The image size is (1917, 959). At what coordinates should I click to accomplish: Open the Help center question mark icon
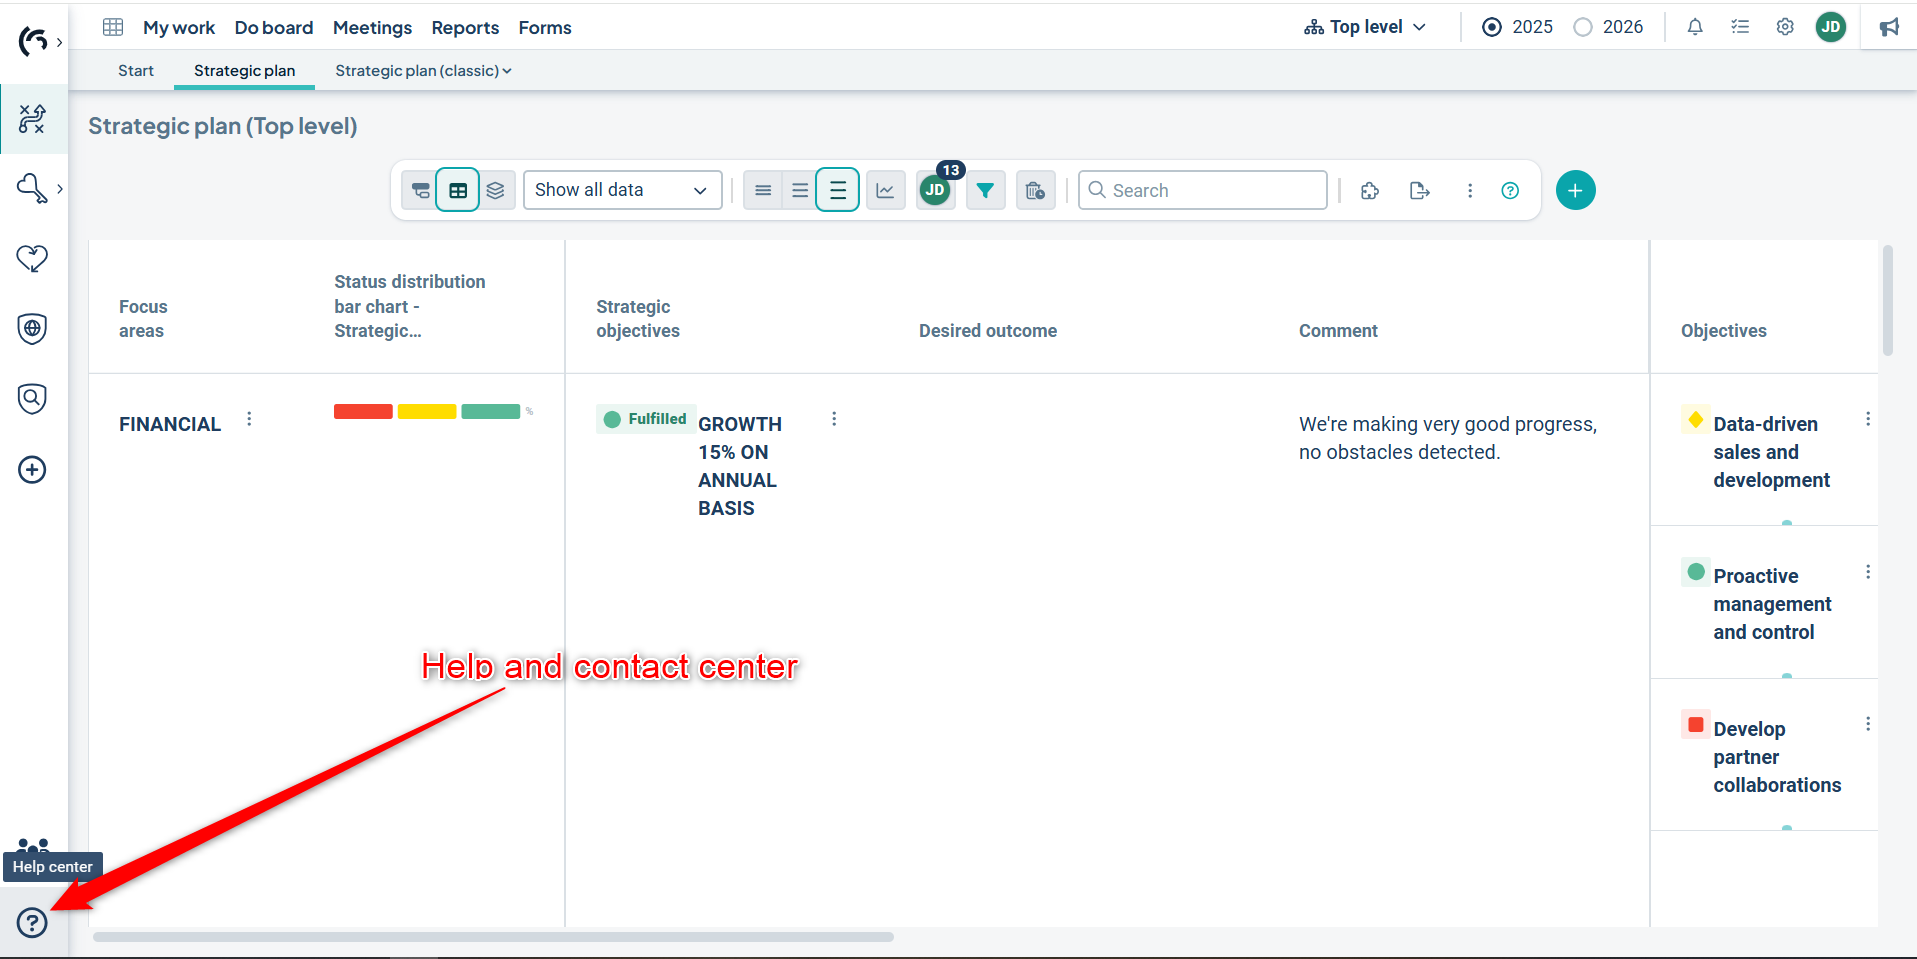[x=32, y=922]
